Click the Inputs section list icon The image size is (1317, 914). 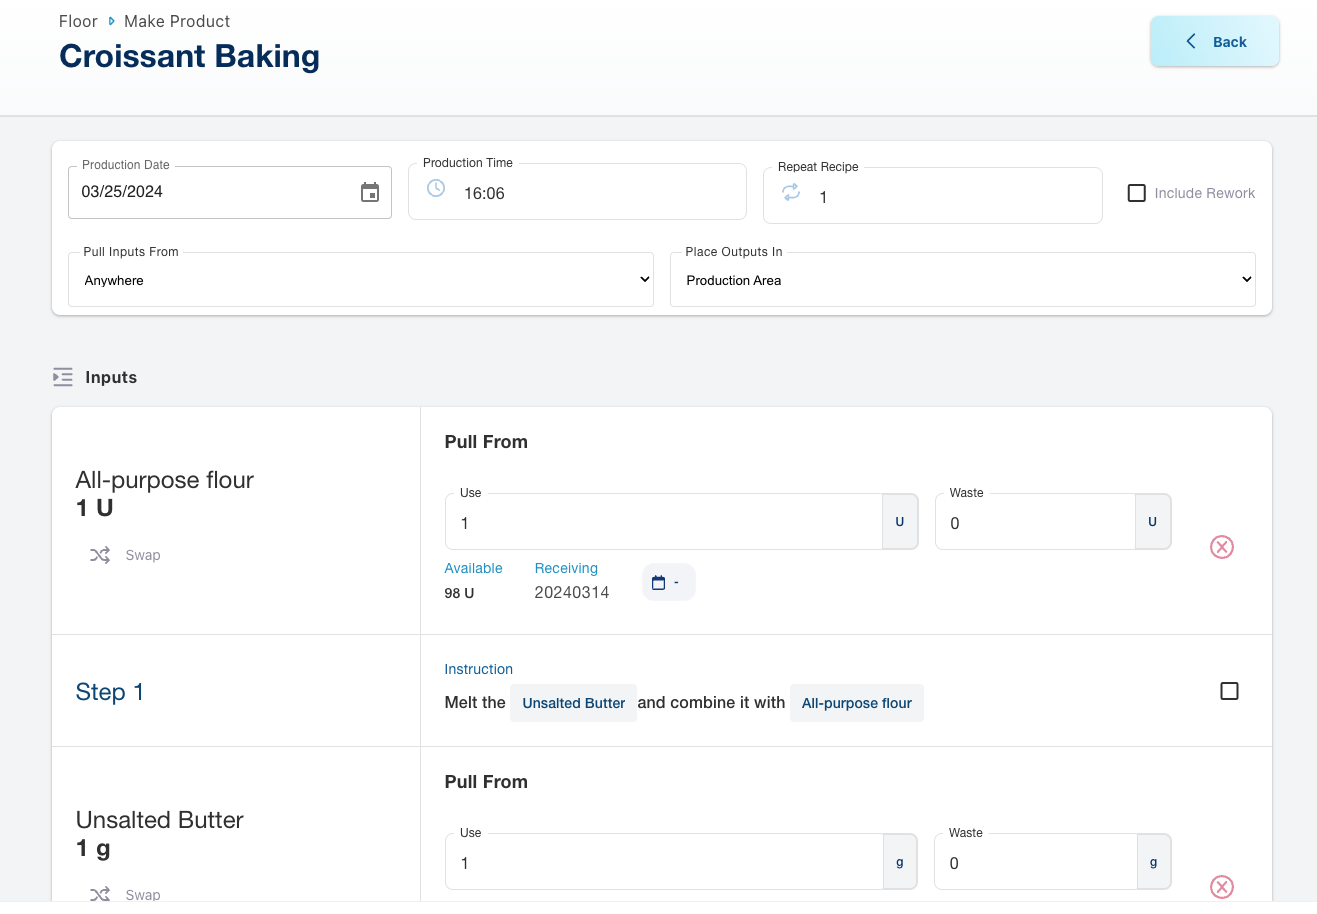coord(63,377)
